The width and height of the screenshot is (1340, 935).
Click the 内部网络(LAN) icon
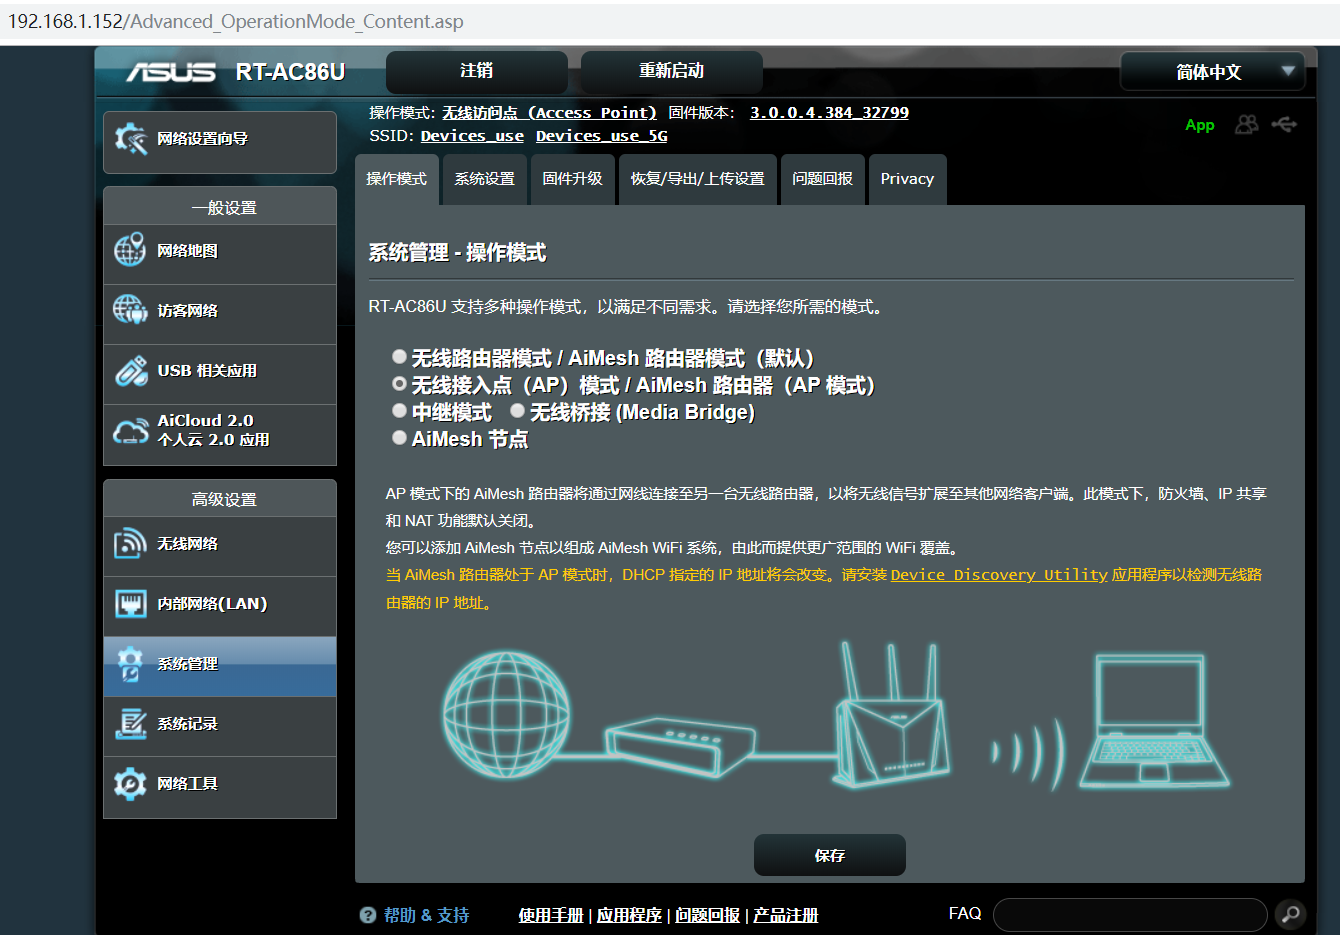pos(130,603)
